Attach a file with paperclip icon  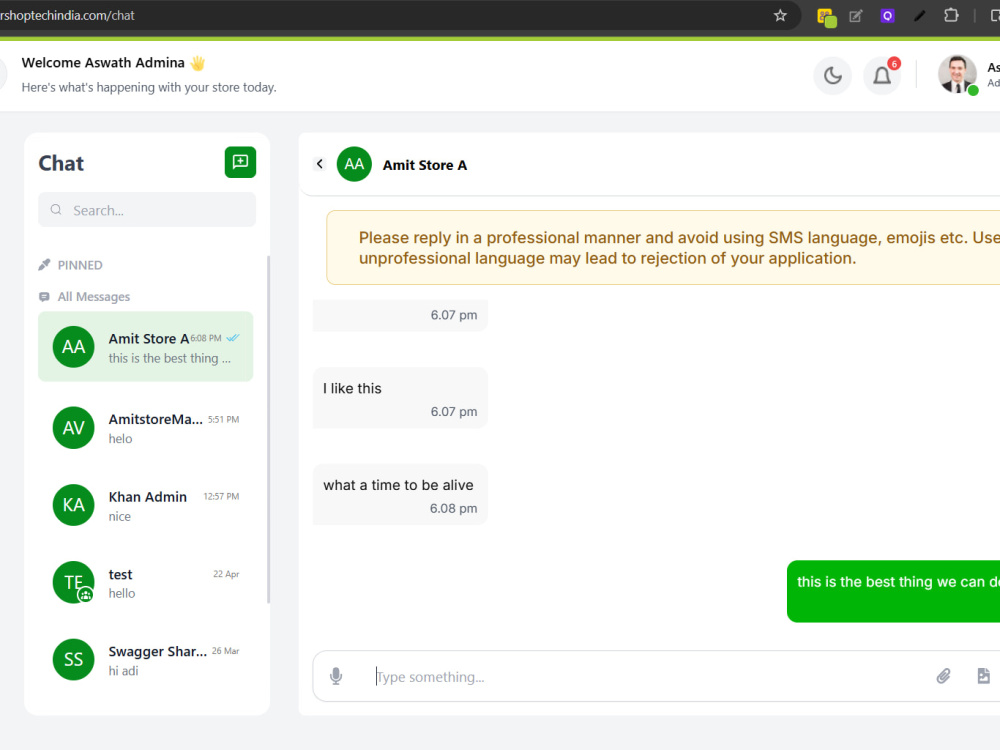click(943, 676)
